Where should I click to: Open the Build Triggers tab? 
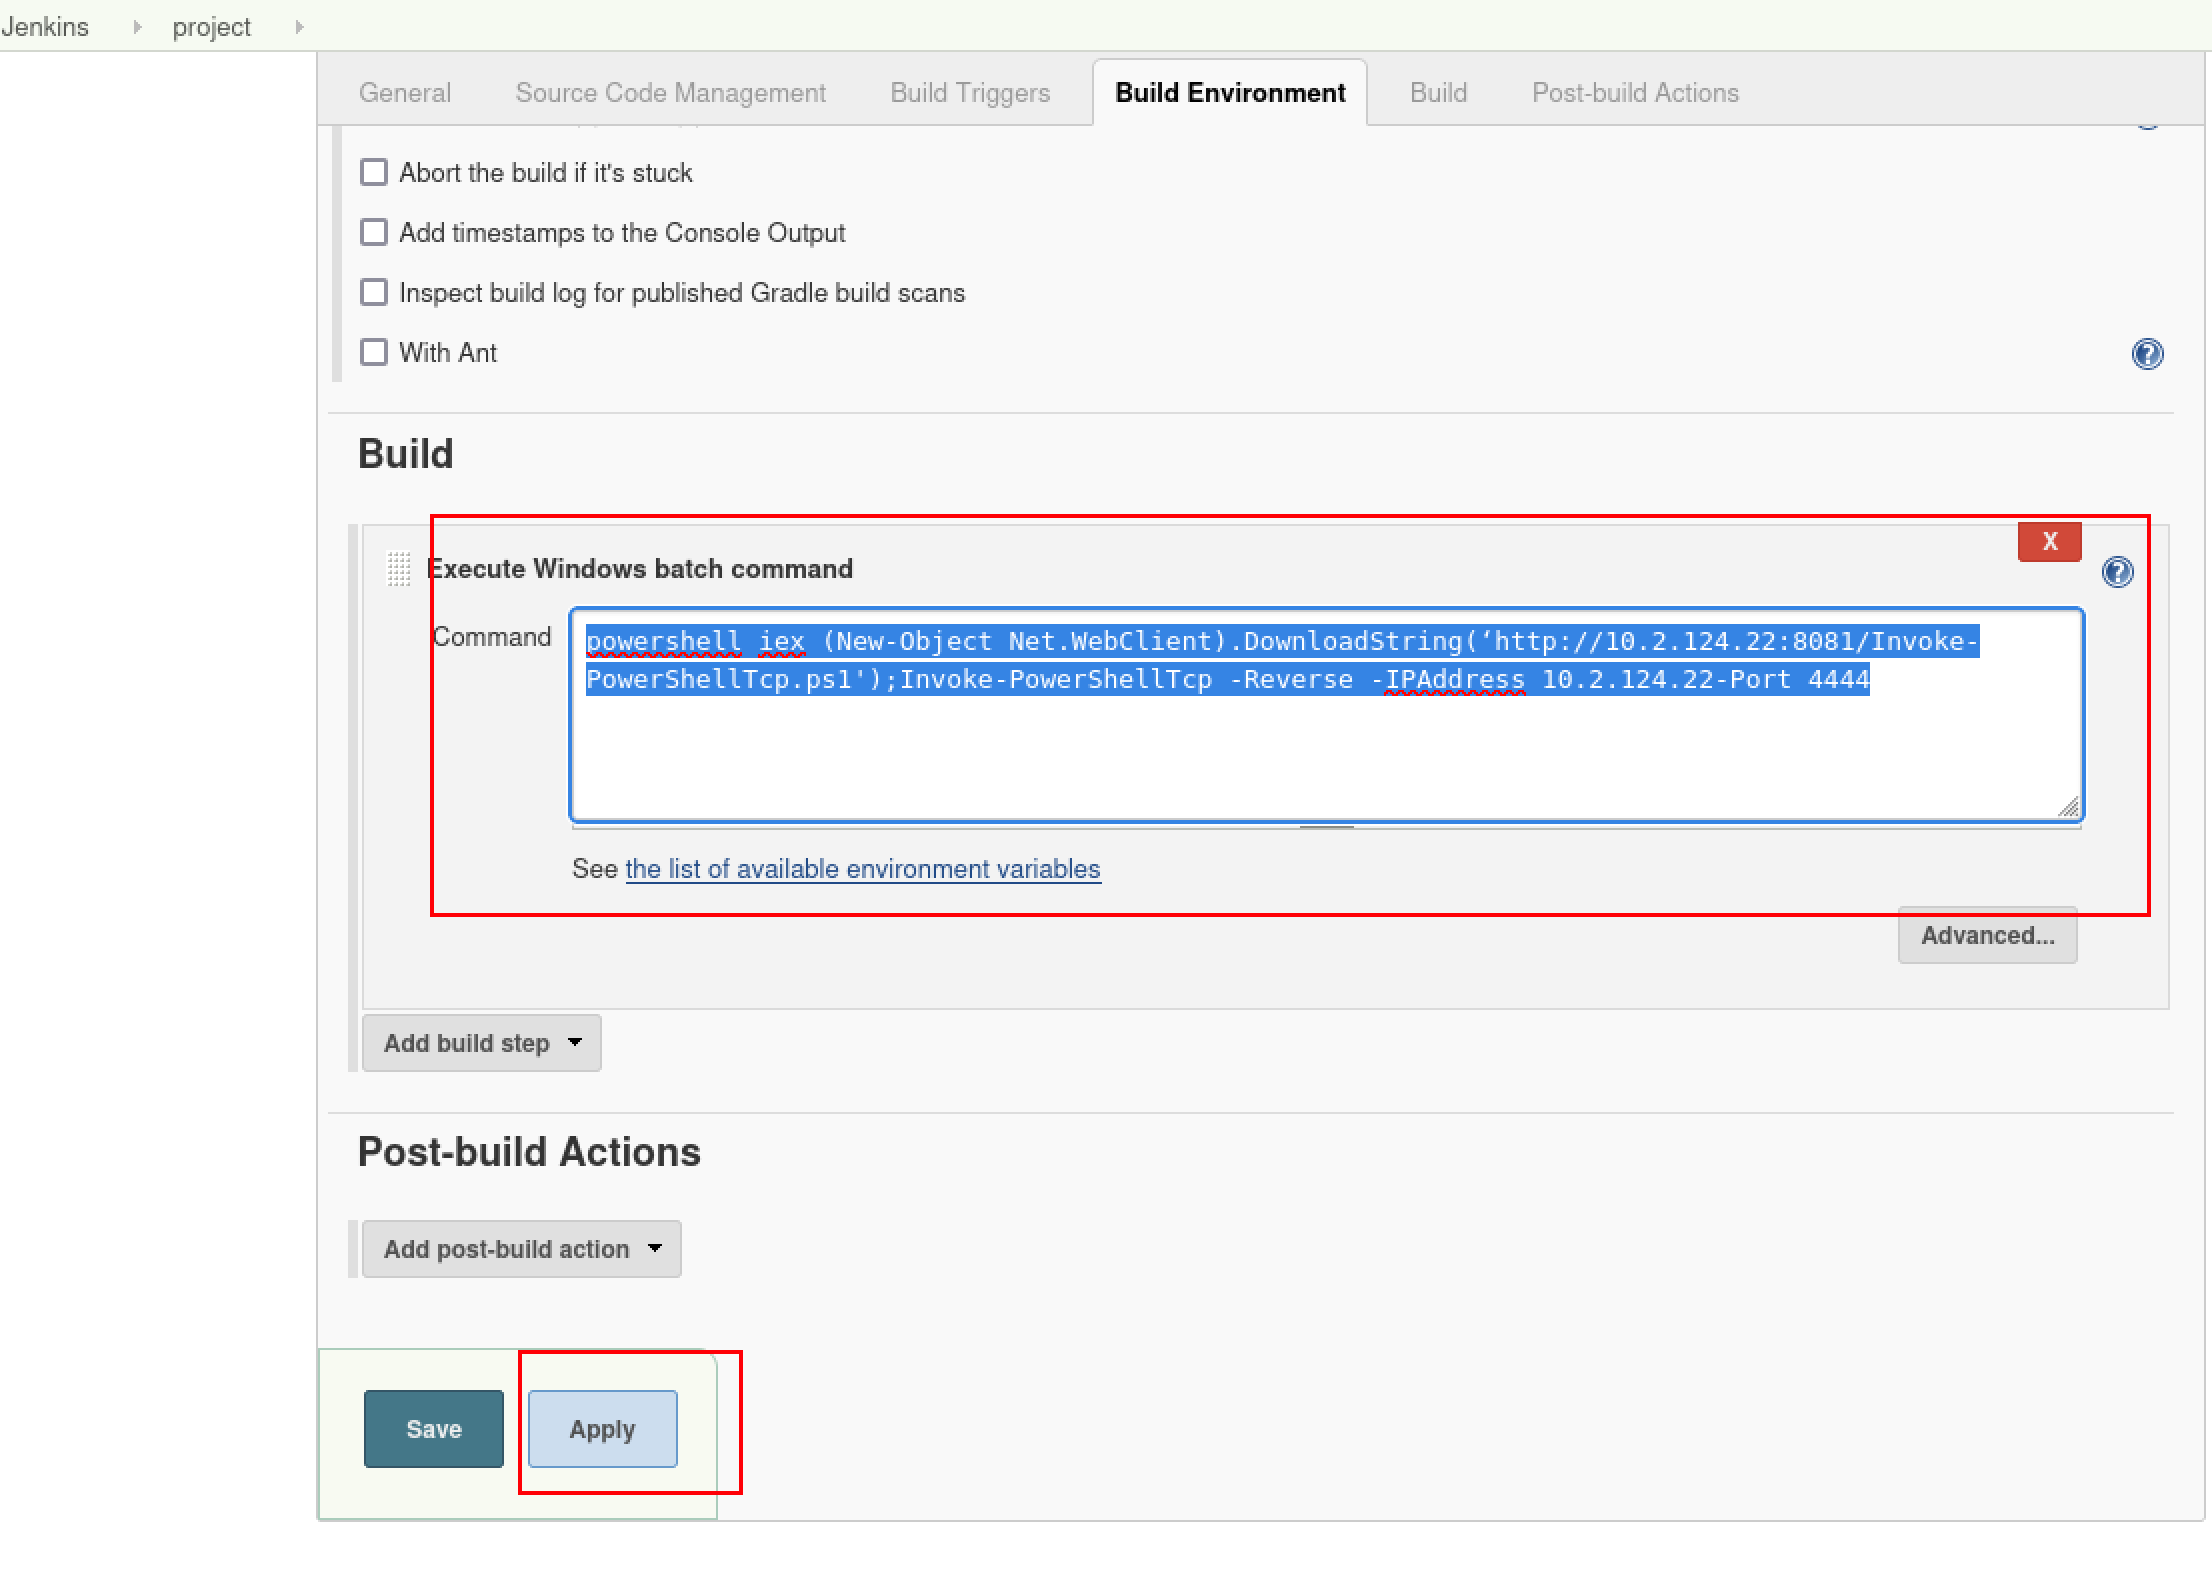tap(970, 93)
